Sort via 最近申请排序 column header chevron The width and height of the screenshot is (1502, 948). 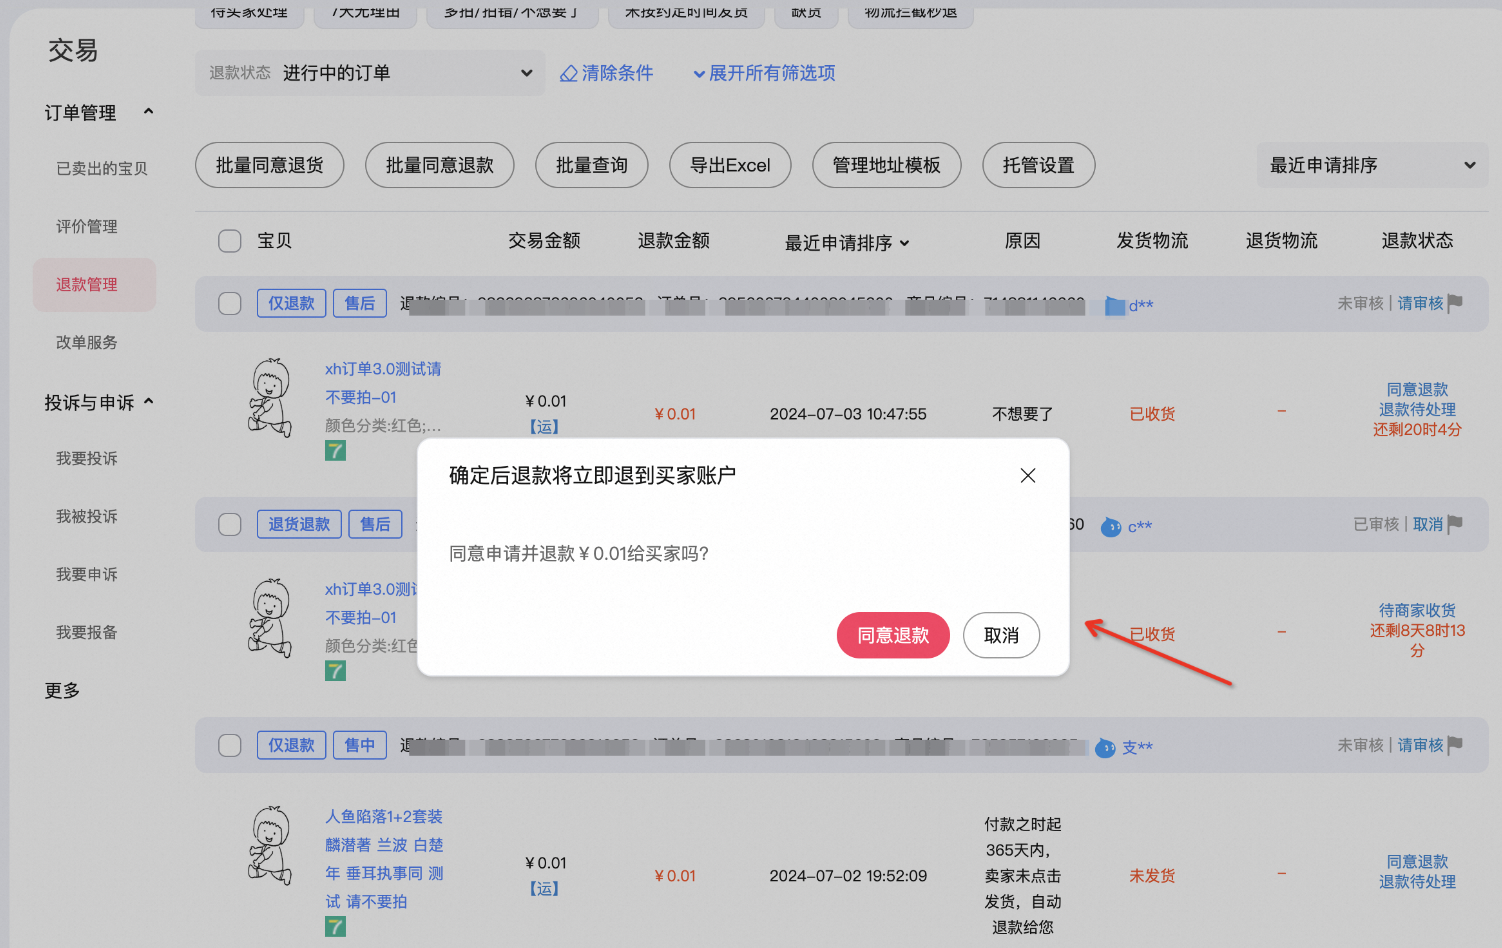[904, 243]
